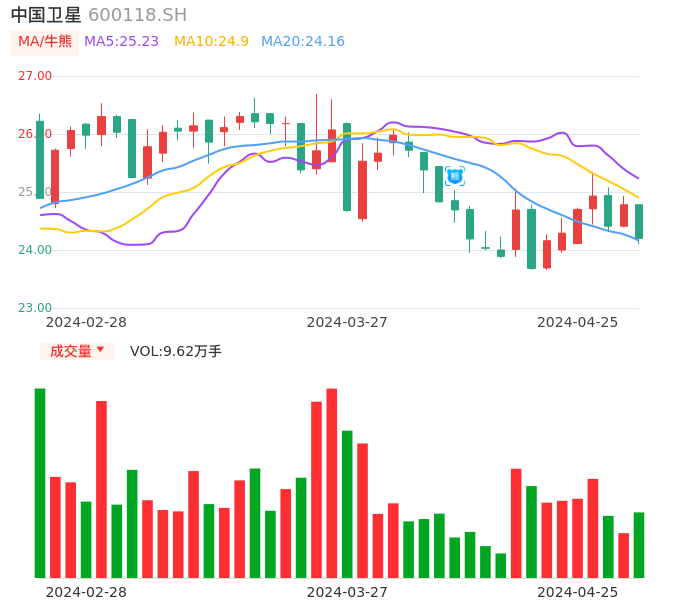Select the MA/牛熊 indicator tab
Image resolution: width=686 pixels, height=606 pixels.
45,42
